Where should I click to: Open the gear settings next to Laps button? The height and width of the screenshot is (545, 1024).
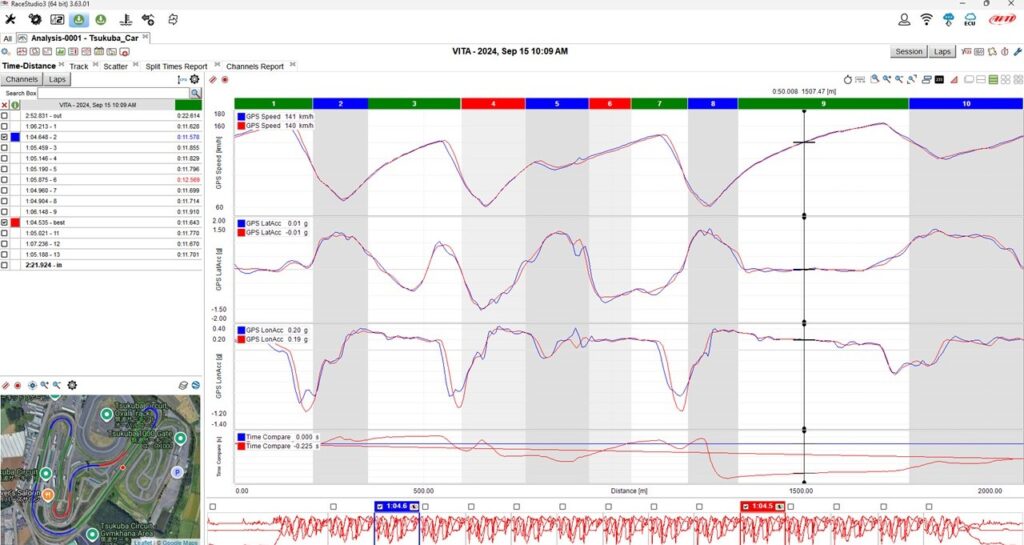click(x=194, y=79)
